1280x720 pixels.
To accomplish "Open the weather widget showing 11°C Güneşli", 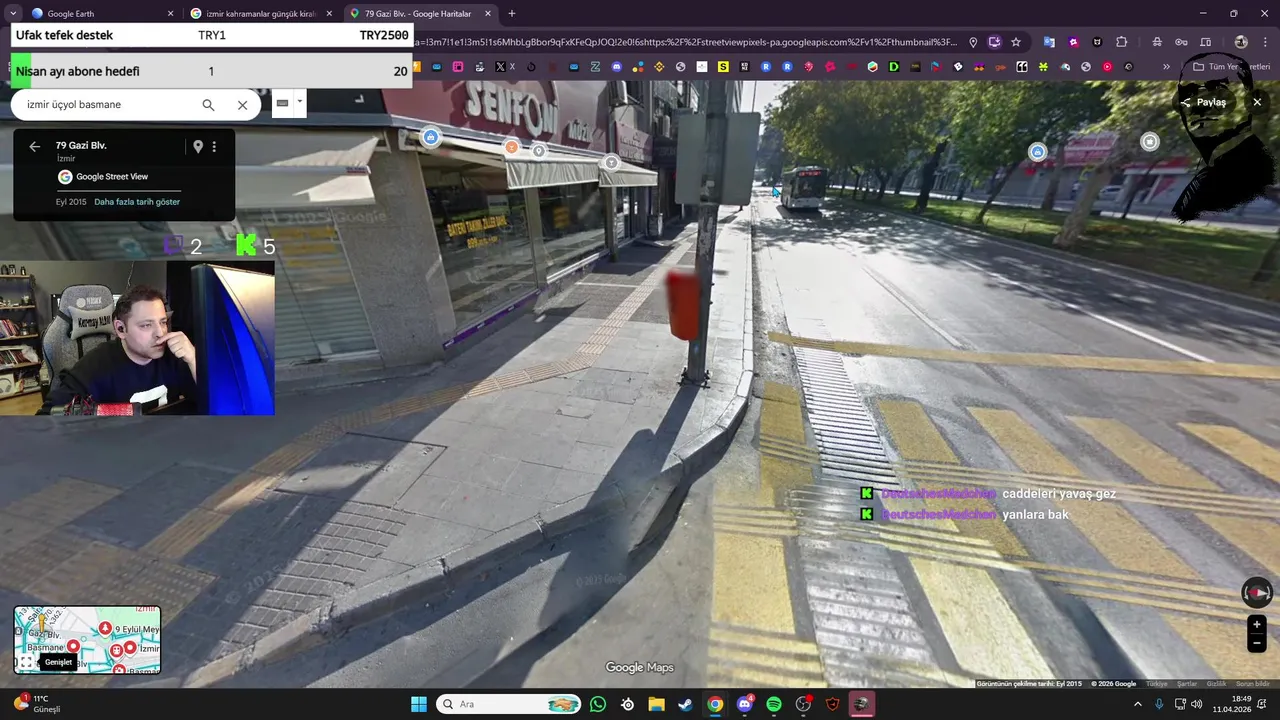I will tap(38, 704).
